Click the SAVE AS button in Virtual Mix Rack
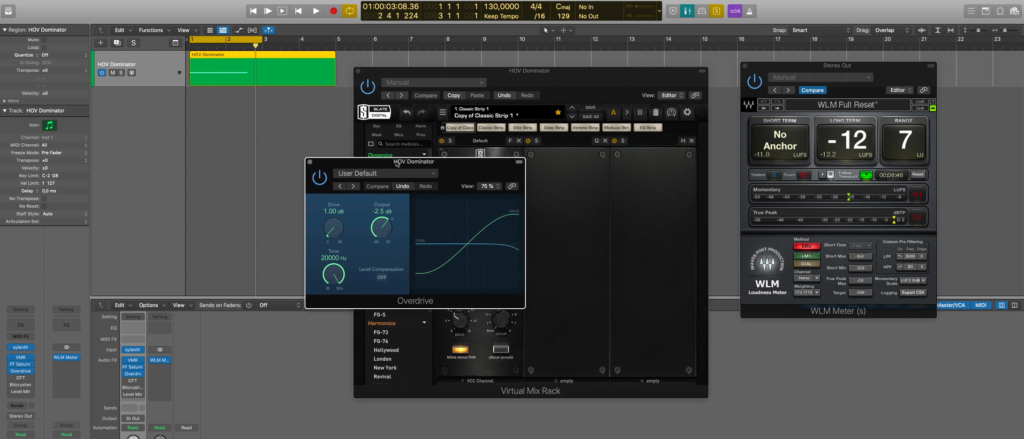Viewport: 1024px width, 439px height. pyautogui.click(x=590, y=116)
